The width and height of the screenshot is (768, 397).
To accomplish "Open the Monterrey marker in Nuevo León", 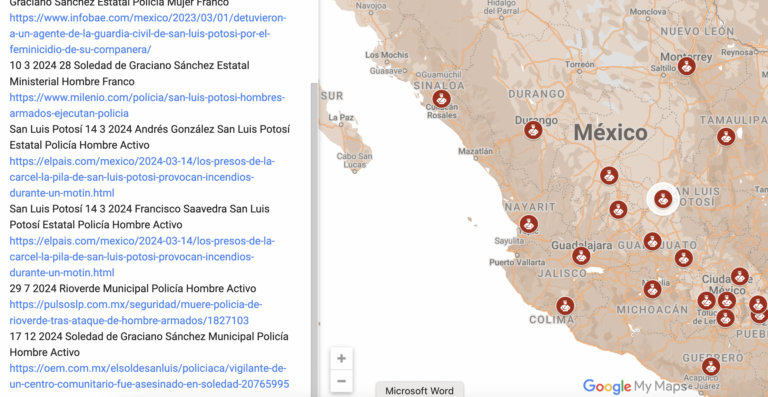I will click(x=687, y=66).
